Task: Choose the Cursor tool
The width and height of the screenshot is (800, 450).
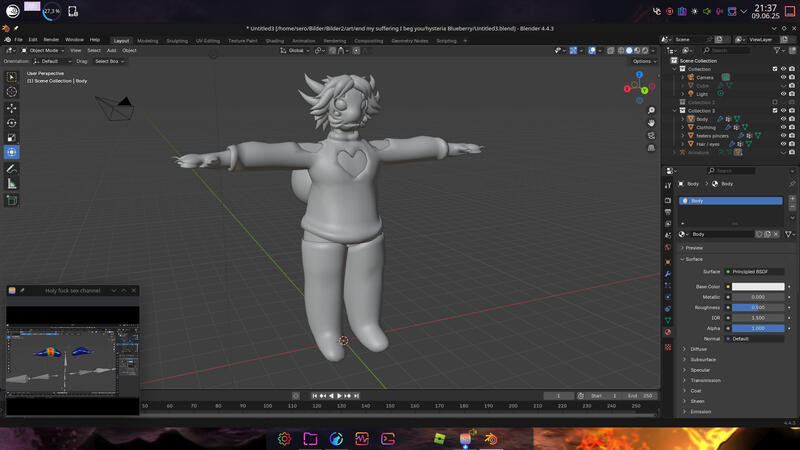Action: pos(12,92)
